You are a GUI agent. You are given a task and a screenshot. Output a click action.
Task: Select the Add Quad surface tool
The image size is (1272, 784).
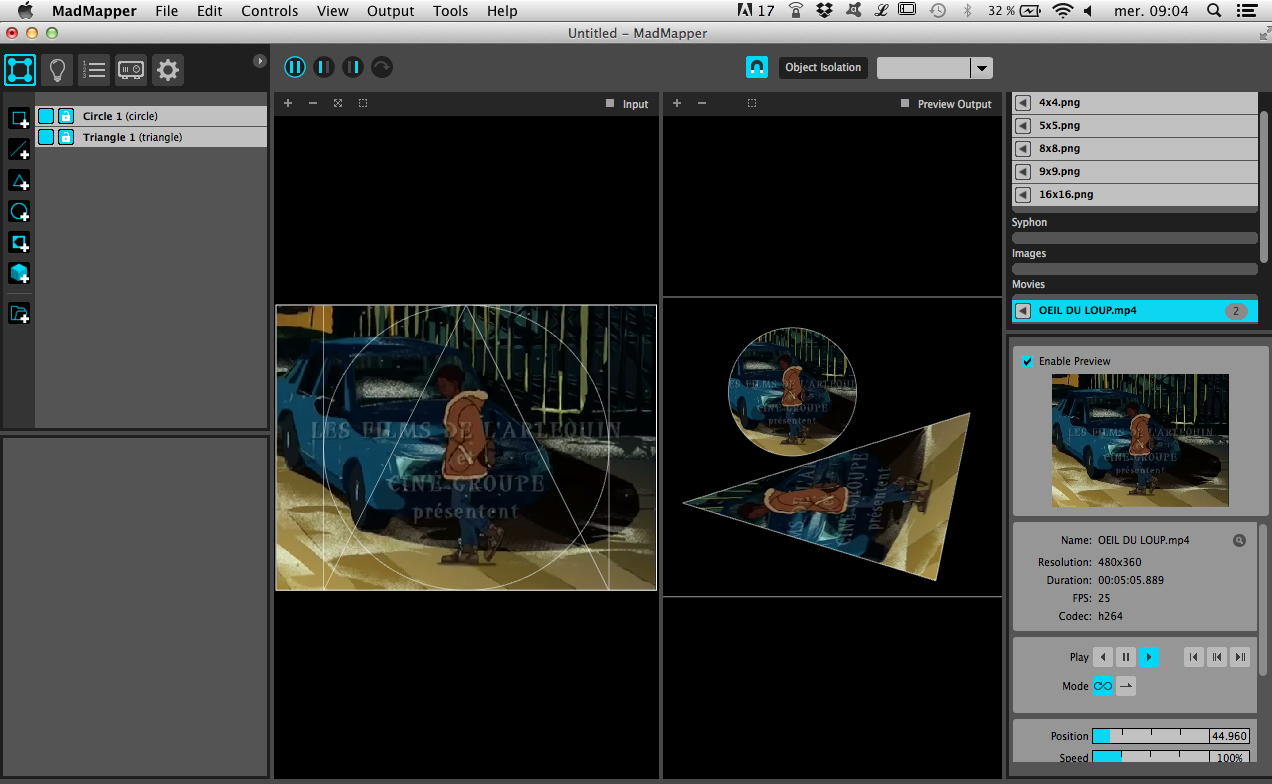click(19, 119)
